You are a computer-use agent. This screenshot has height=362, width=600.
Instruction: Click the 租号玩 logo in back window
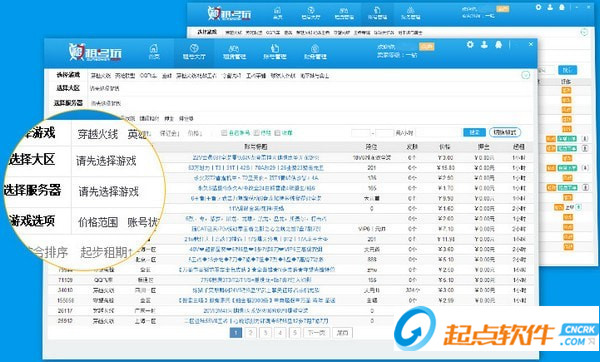coord(229,14)
